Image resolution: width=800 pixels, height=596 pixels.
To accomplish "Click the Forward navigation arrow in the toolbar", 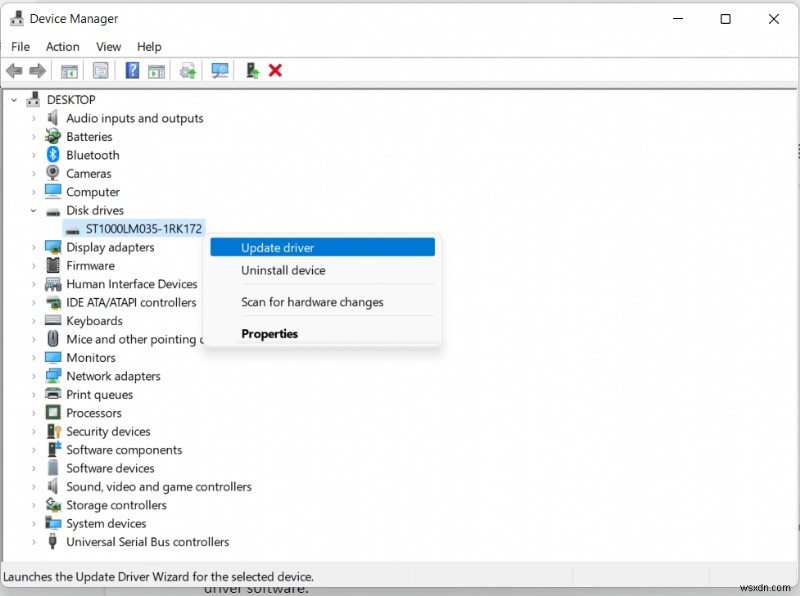I will point(37,70).
